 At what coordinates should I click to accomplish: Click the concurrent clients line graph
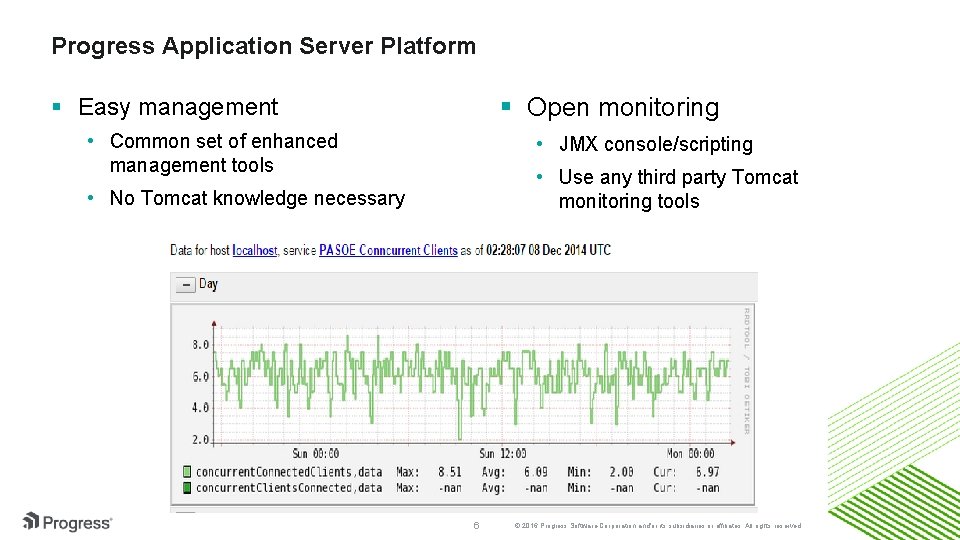pyautogui.click(x=471, y=383)
